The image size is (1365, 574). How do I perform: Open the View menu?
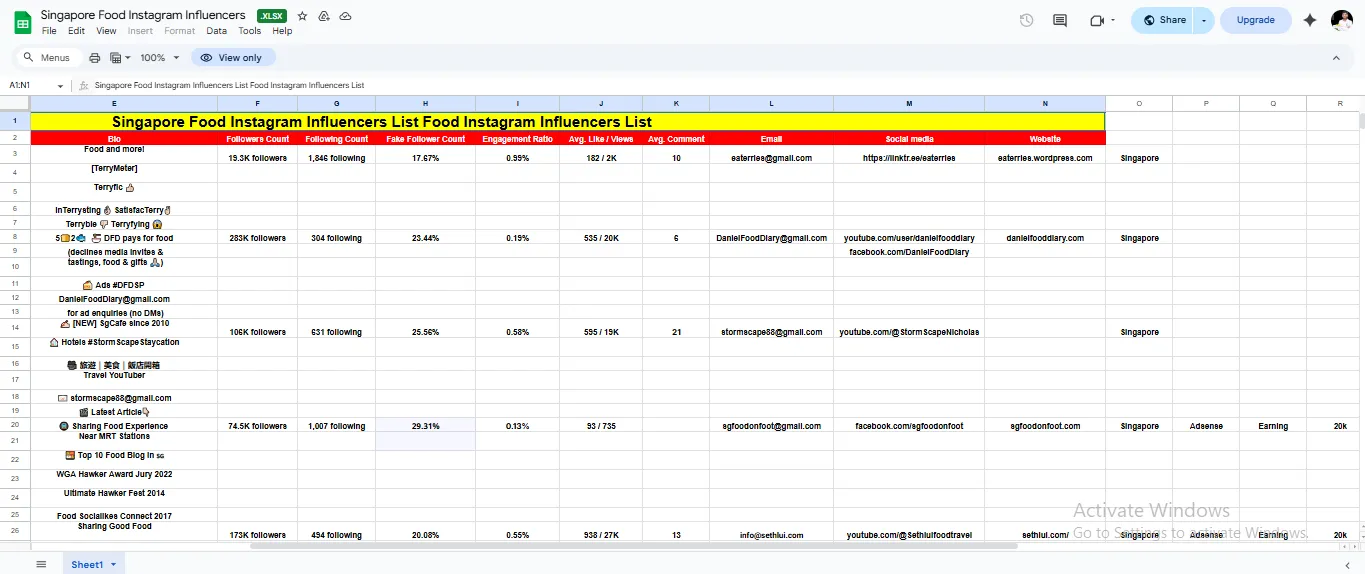pos(106,31)
